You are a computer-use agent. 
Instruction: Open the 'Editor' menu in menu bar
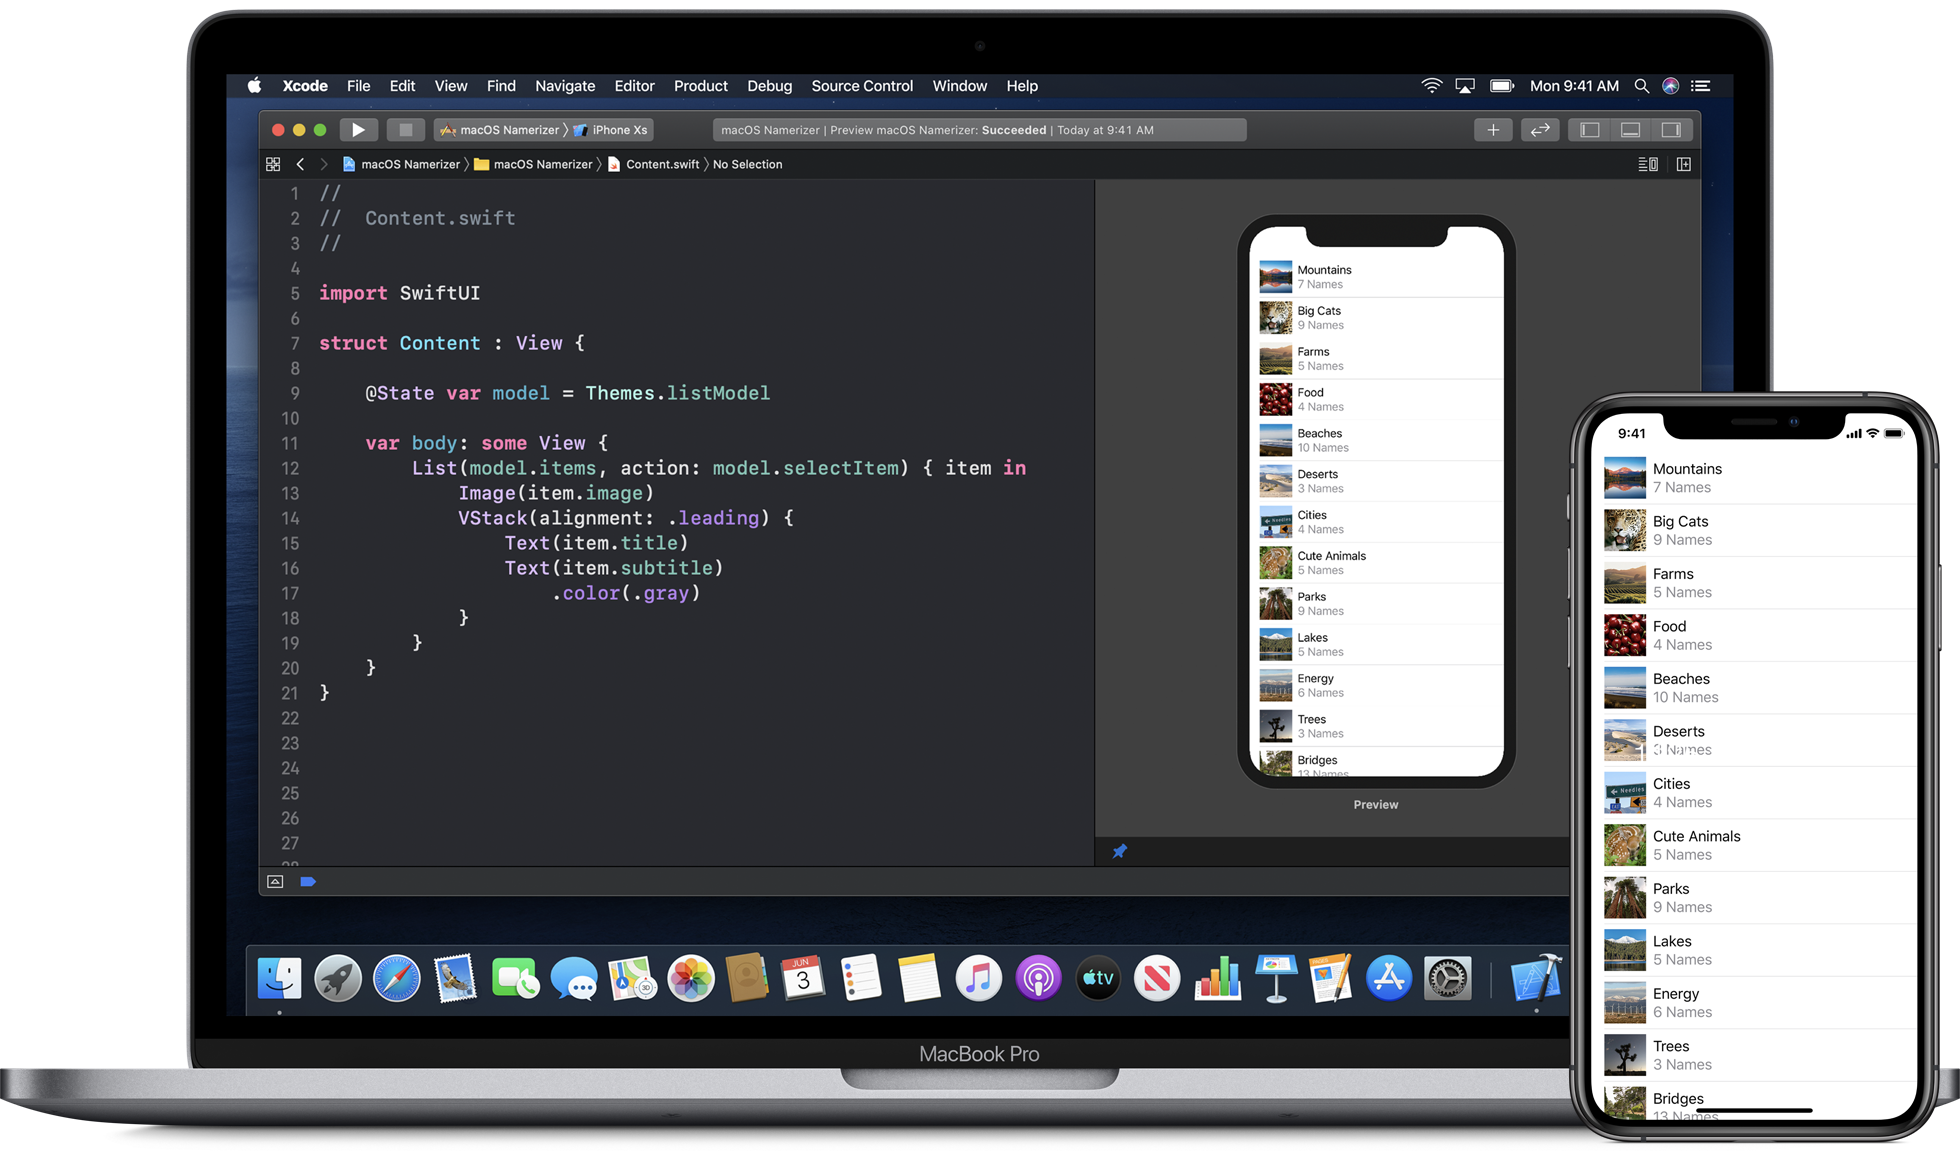[x=633, y=85]
